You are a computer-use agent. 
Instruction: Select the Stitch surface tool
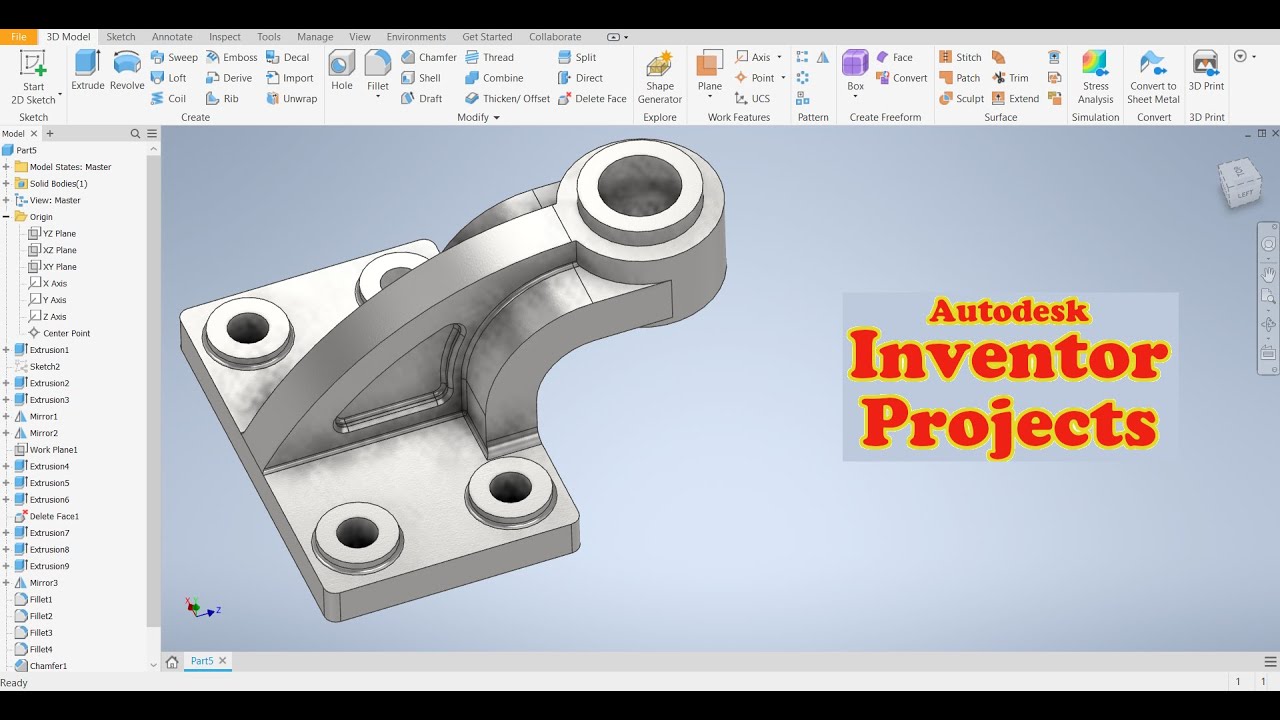[x=960, y=57]
